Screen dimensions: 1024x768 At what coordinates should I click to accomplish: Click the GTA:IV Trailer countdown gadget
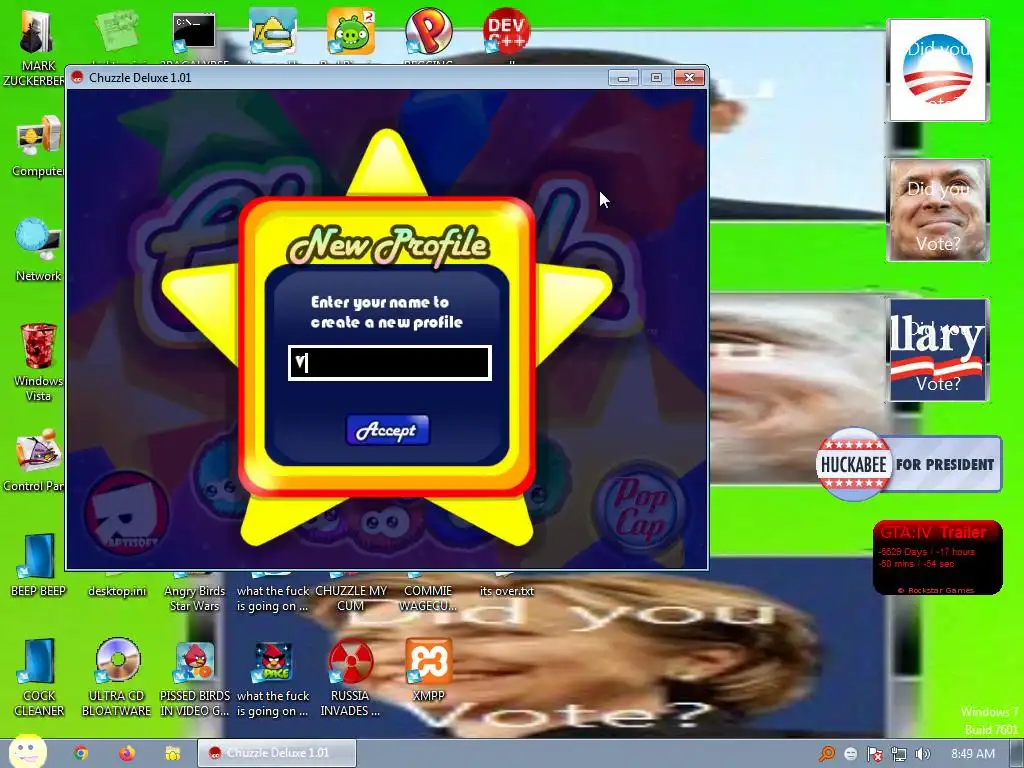(x=938, y=558)
